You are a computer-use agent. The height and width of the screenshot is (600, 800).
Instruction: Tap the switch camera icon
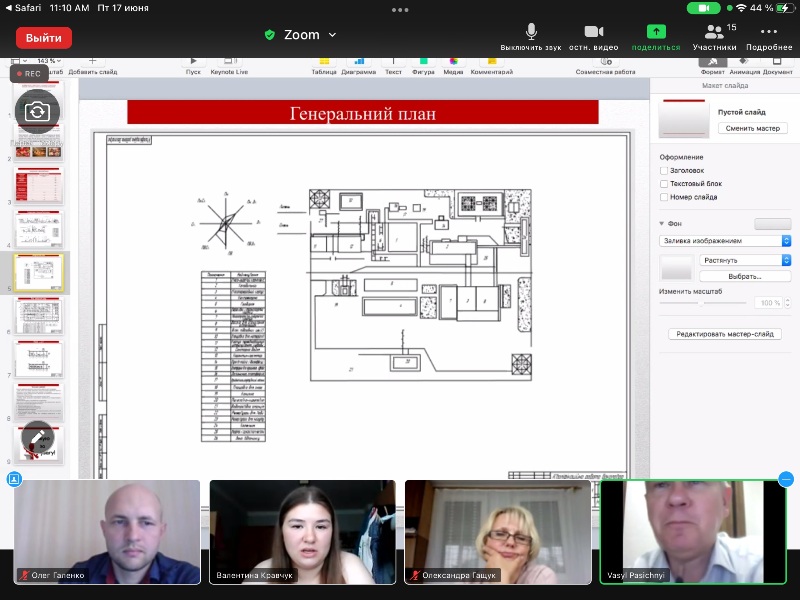[x=37, y=111]
